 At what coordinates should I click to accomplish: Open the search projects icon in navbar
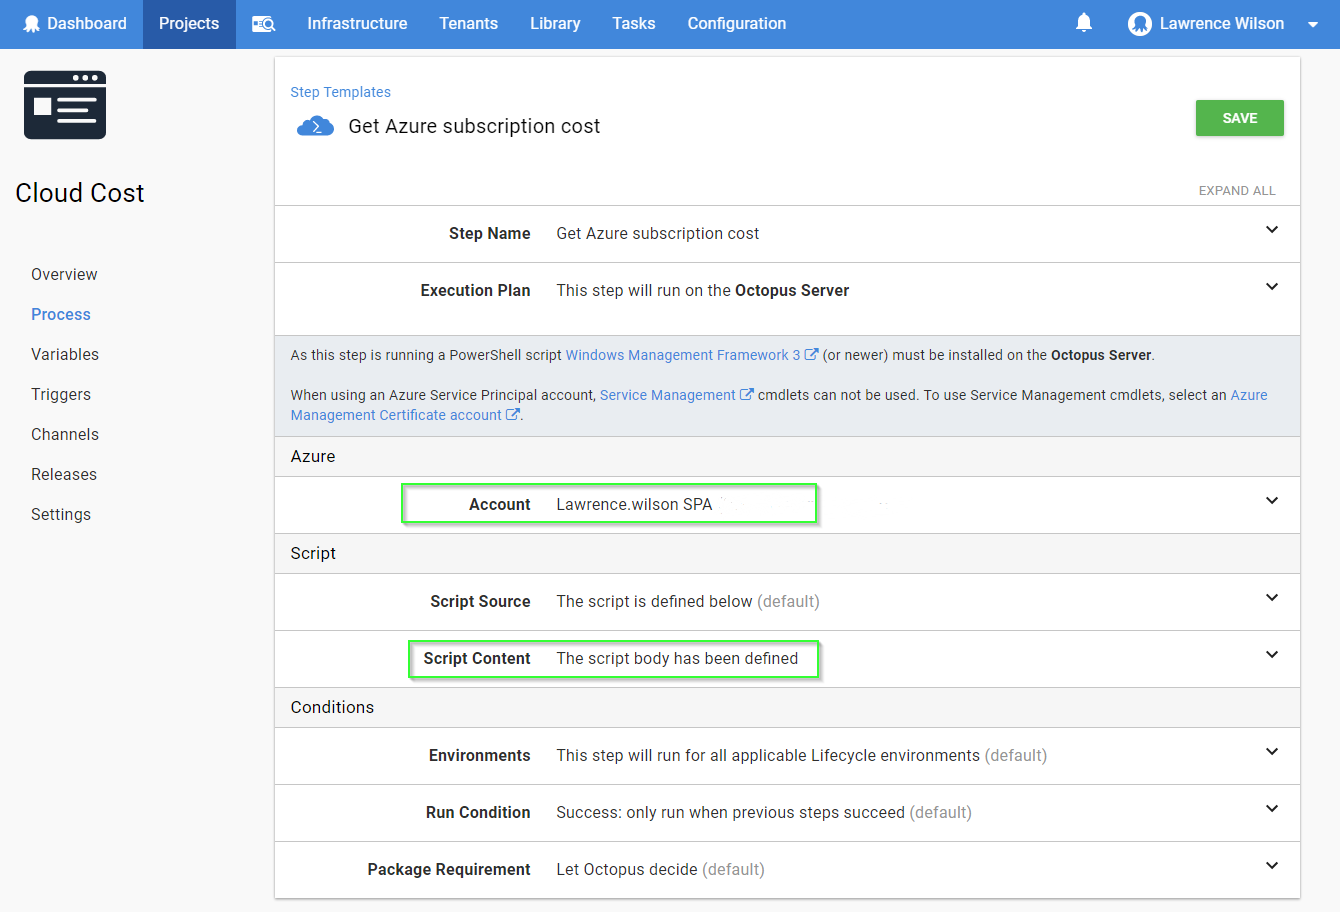click(x=263, y=24)
